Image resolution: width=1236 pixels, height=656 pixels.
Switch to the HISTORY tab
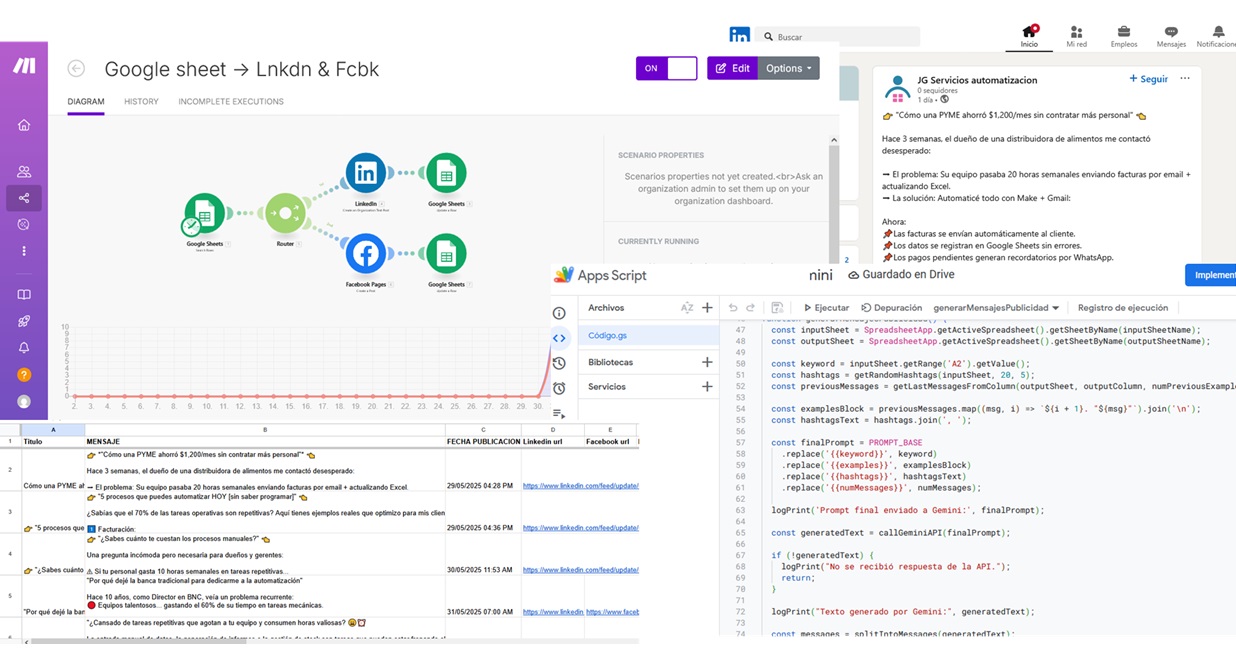click(x=141, y=102)
